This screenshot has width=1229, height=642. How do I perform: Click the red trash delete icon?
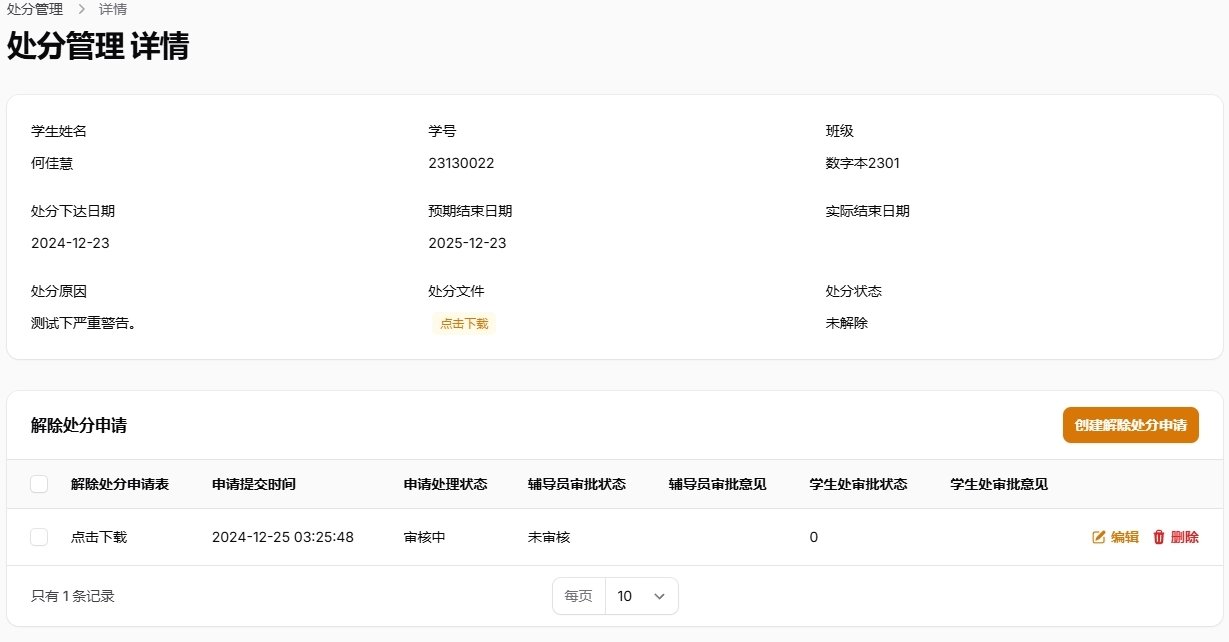(x=1158, y=536)
